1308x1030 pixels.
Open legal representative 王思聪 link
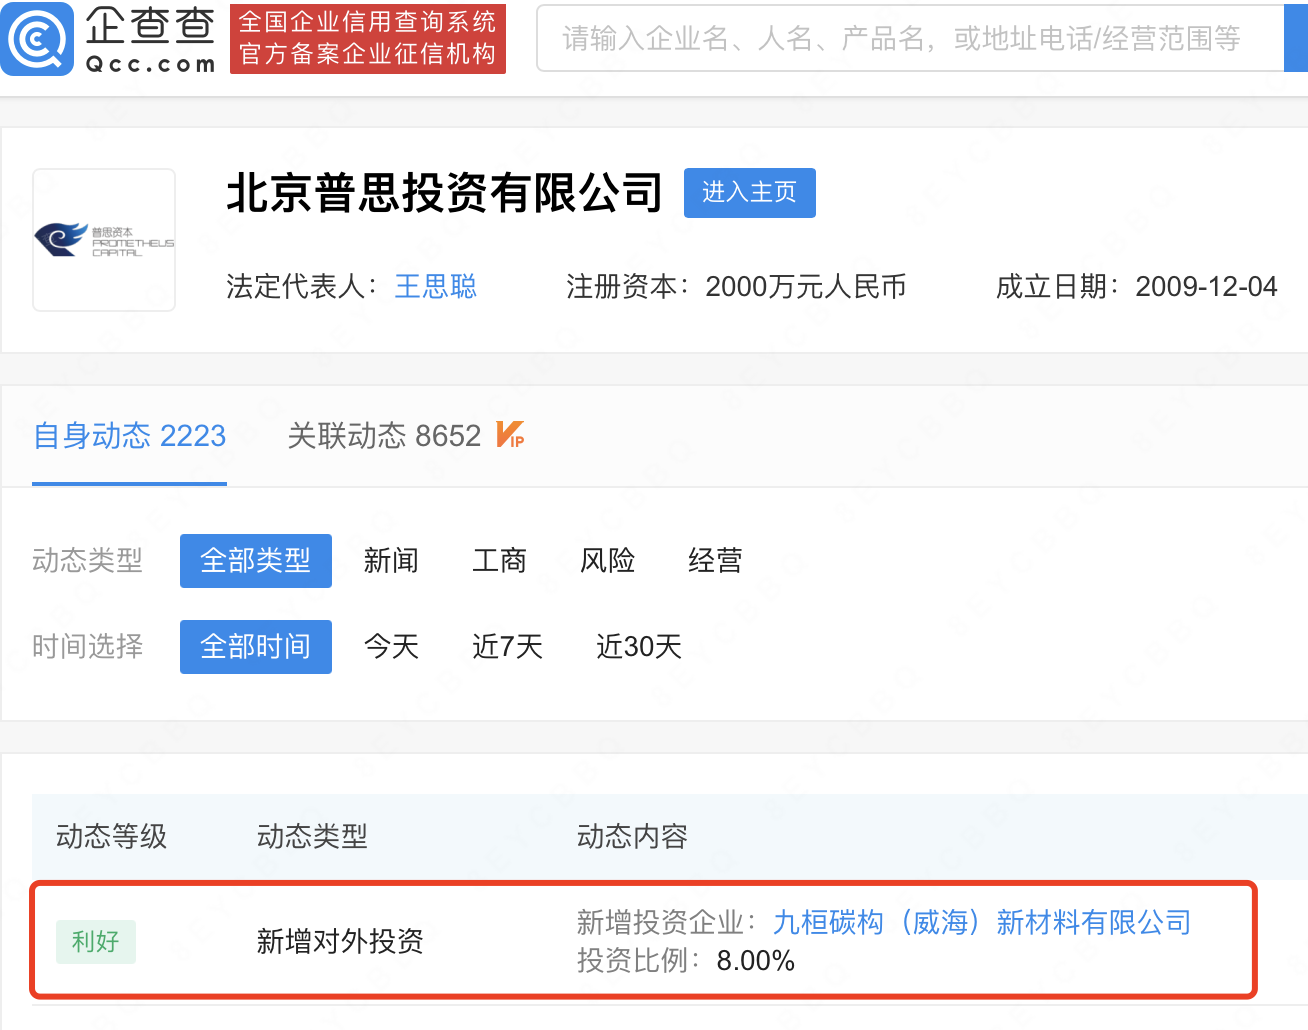point(436,287)
